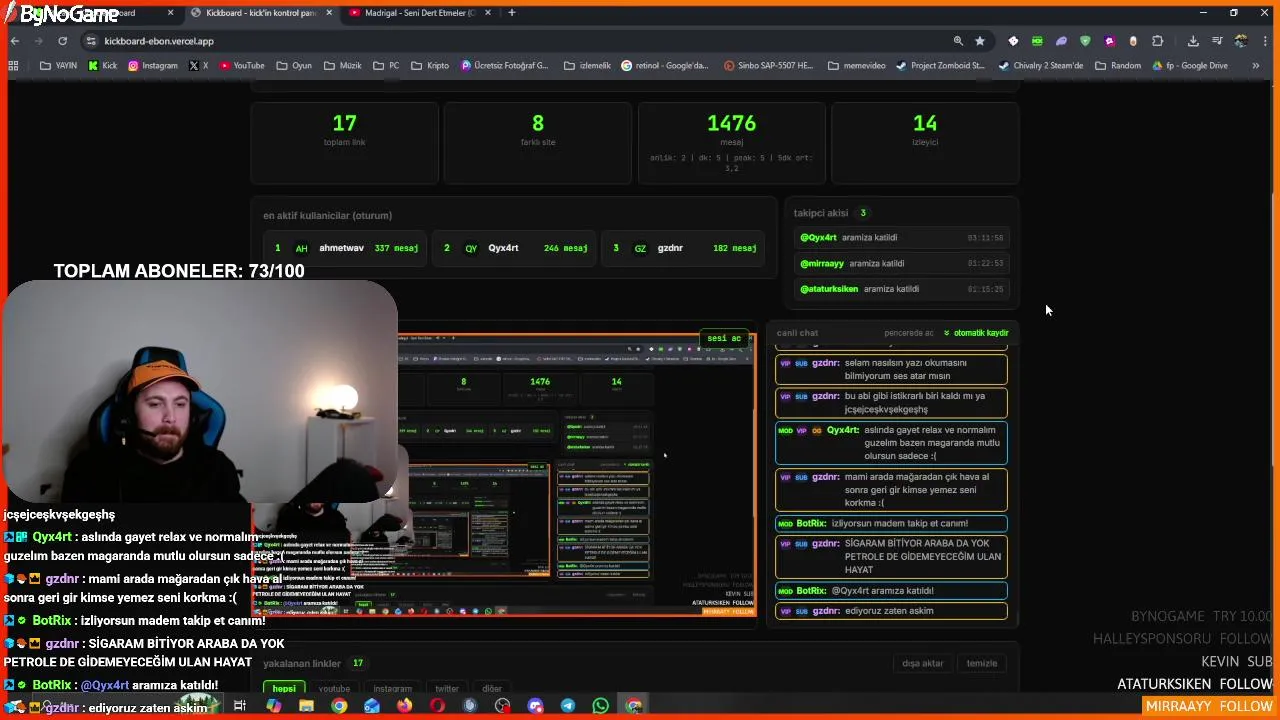Open Firefox from the taskbar
Screen dimensions: 1280x720
(x=404, y=706)
